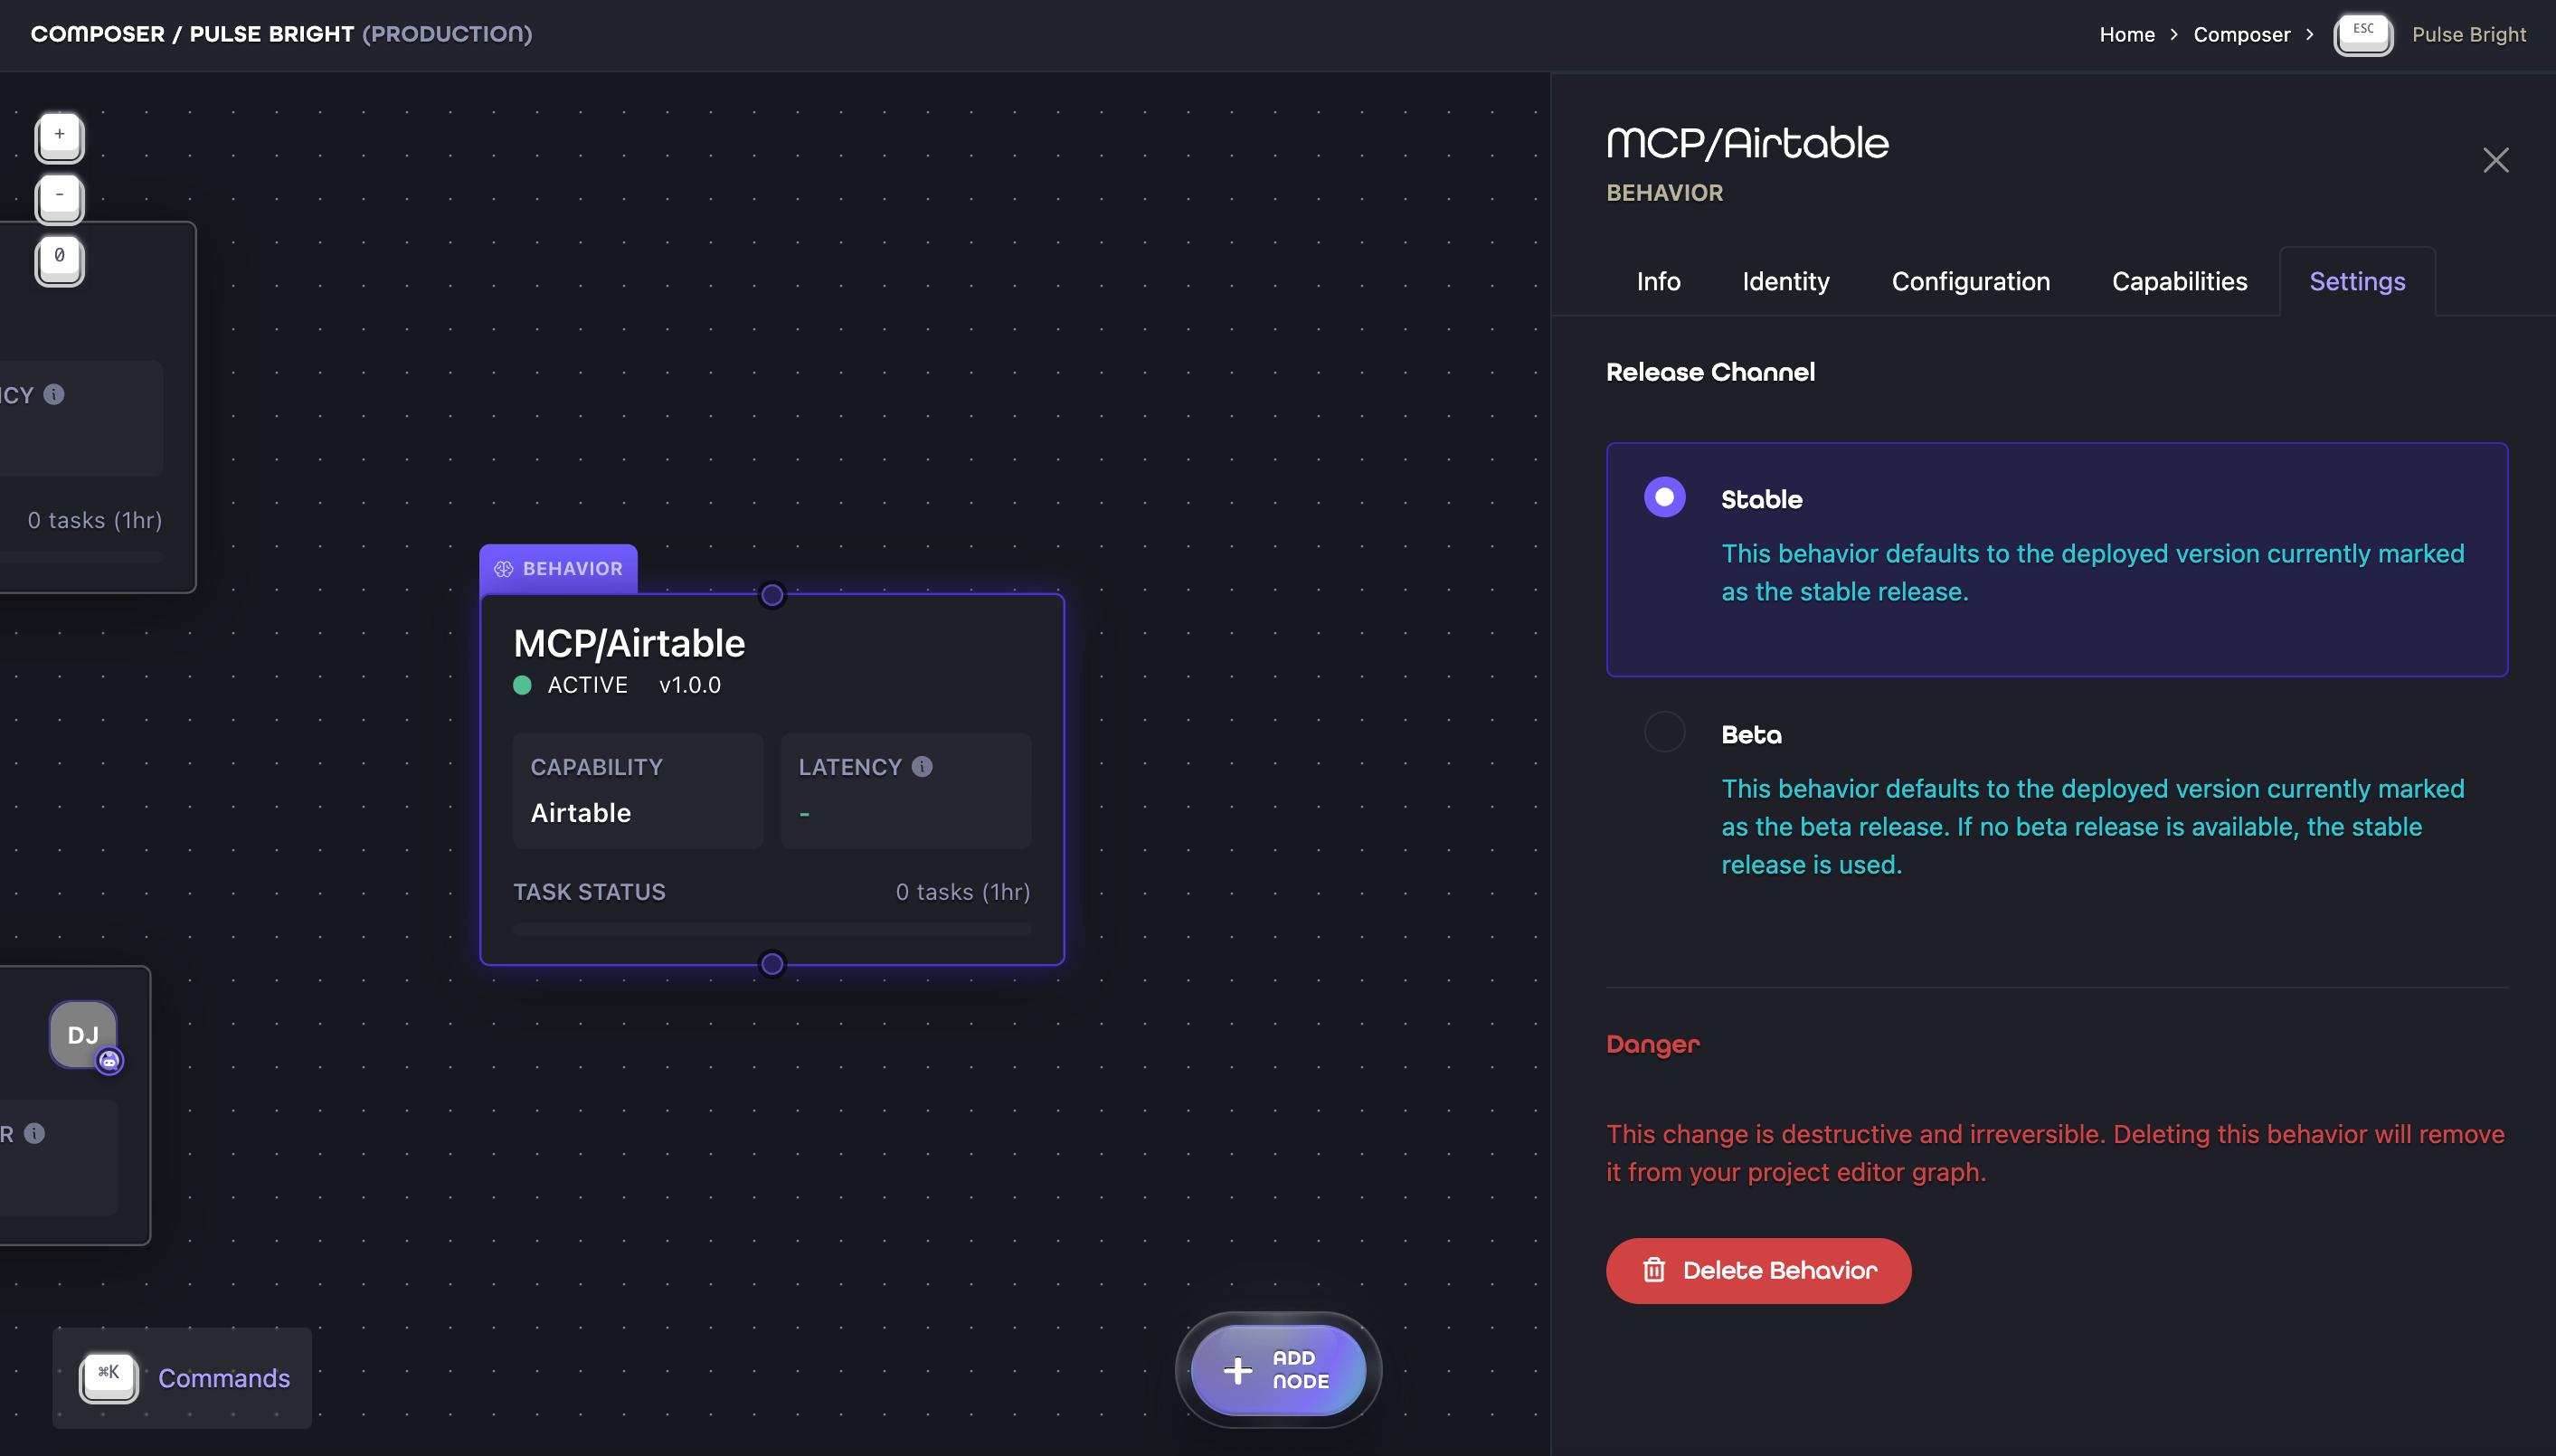This screenshot has width=2556, height=1456.
Task: Click the Stable option card
Action: pos(2056,559)
